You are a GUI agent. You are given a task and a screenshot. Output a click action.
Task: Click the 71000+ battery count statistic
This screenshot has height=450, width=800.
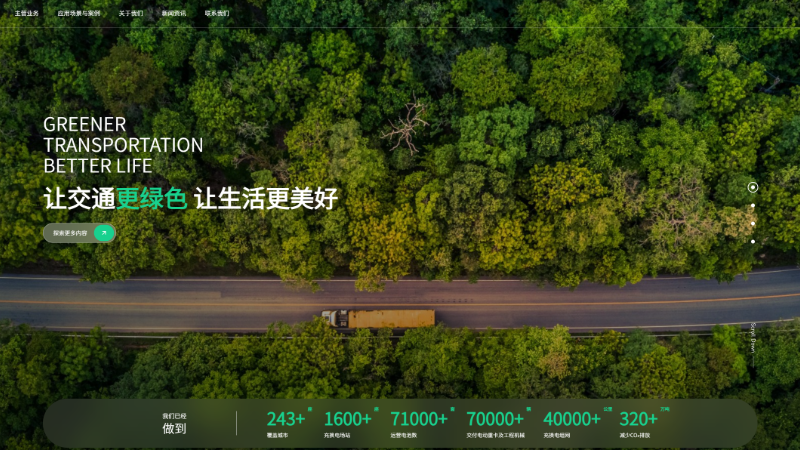(x=419, y=422)
